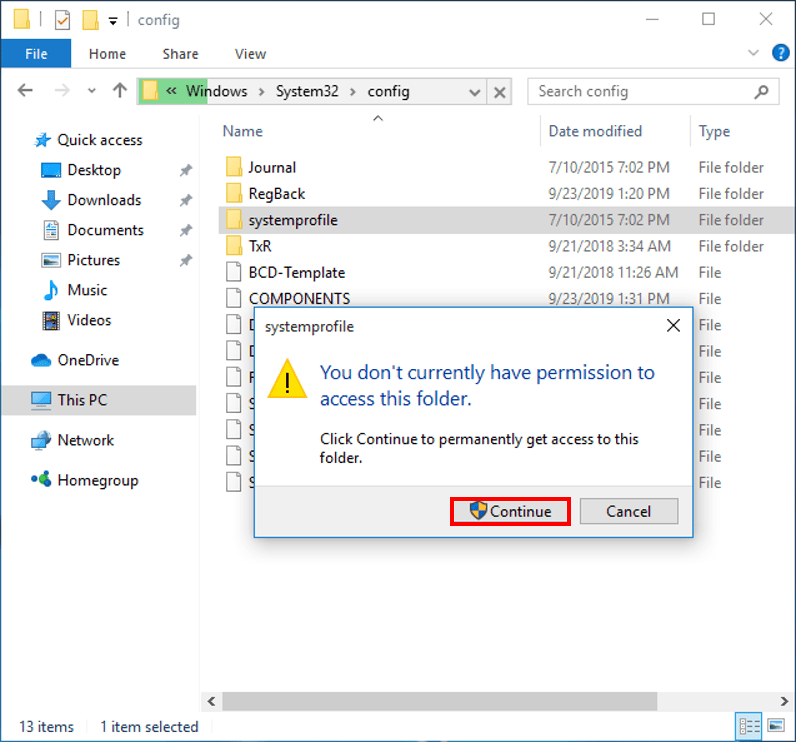The height and width of the screenshot is (742, 796).
Task: Click the horizontal scrollbar thumb
Action: [x=440, y=701]
